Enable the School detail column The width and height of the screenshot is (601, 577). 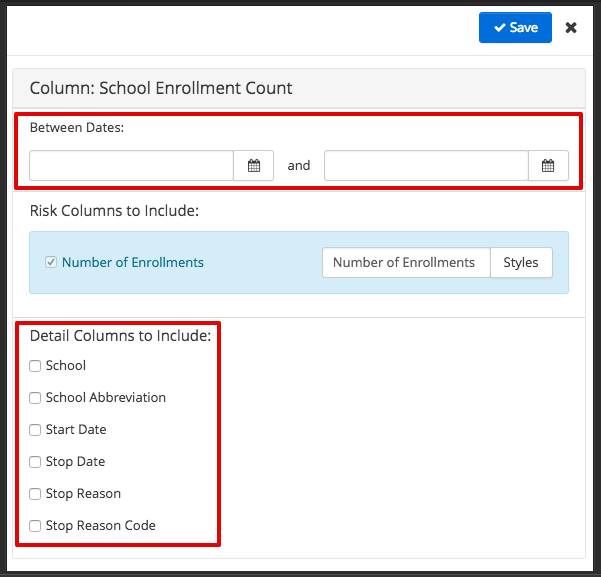36,366
